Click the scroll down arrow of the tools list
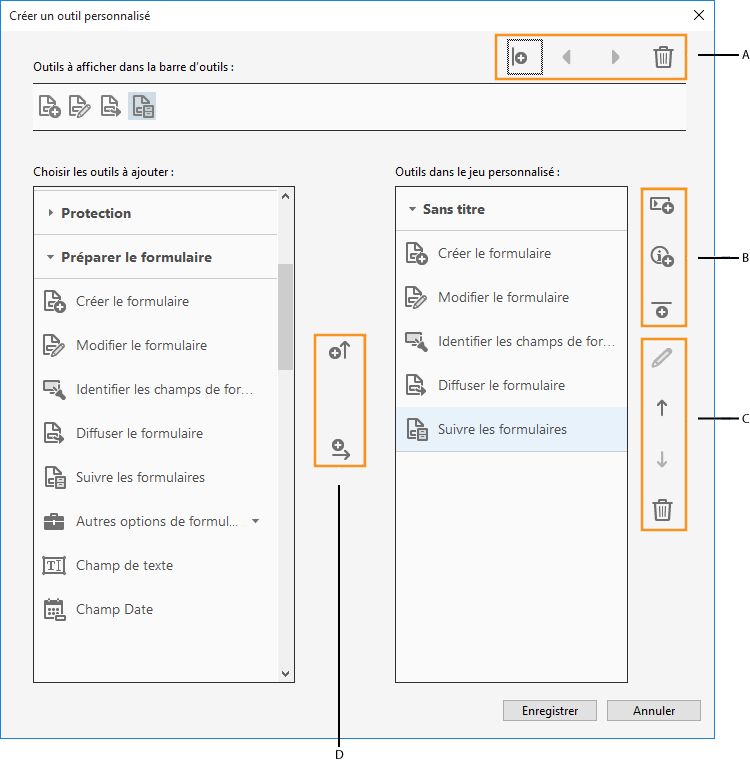The width and height of the screenshot is (750, 762). 285,674
